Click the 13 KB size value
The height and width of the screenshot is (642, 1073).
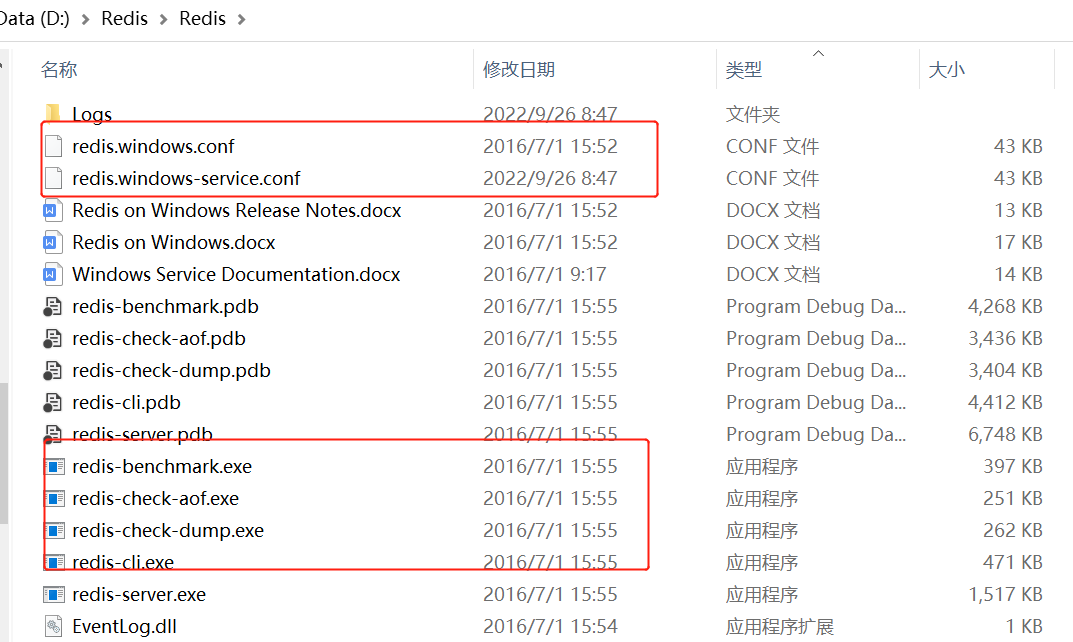coord(1018,210)
